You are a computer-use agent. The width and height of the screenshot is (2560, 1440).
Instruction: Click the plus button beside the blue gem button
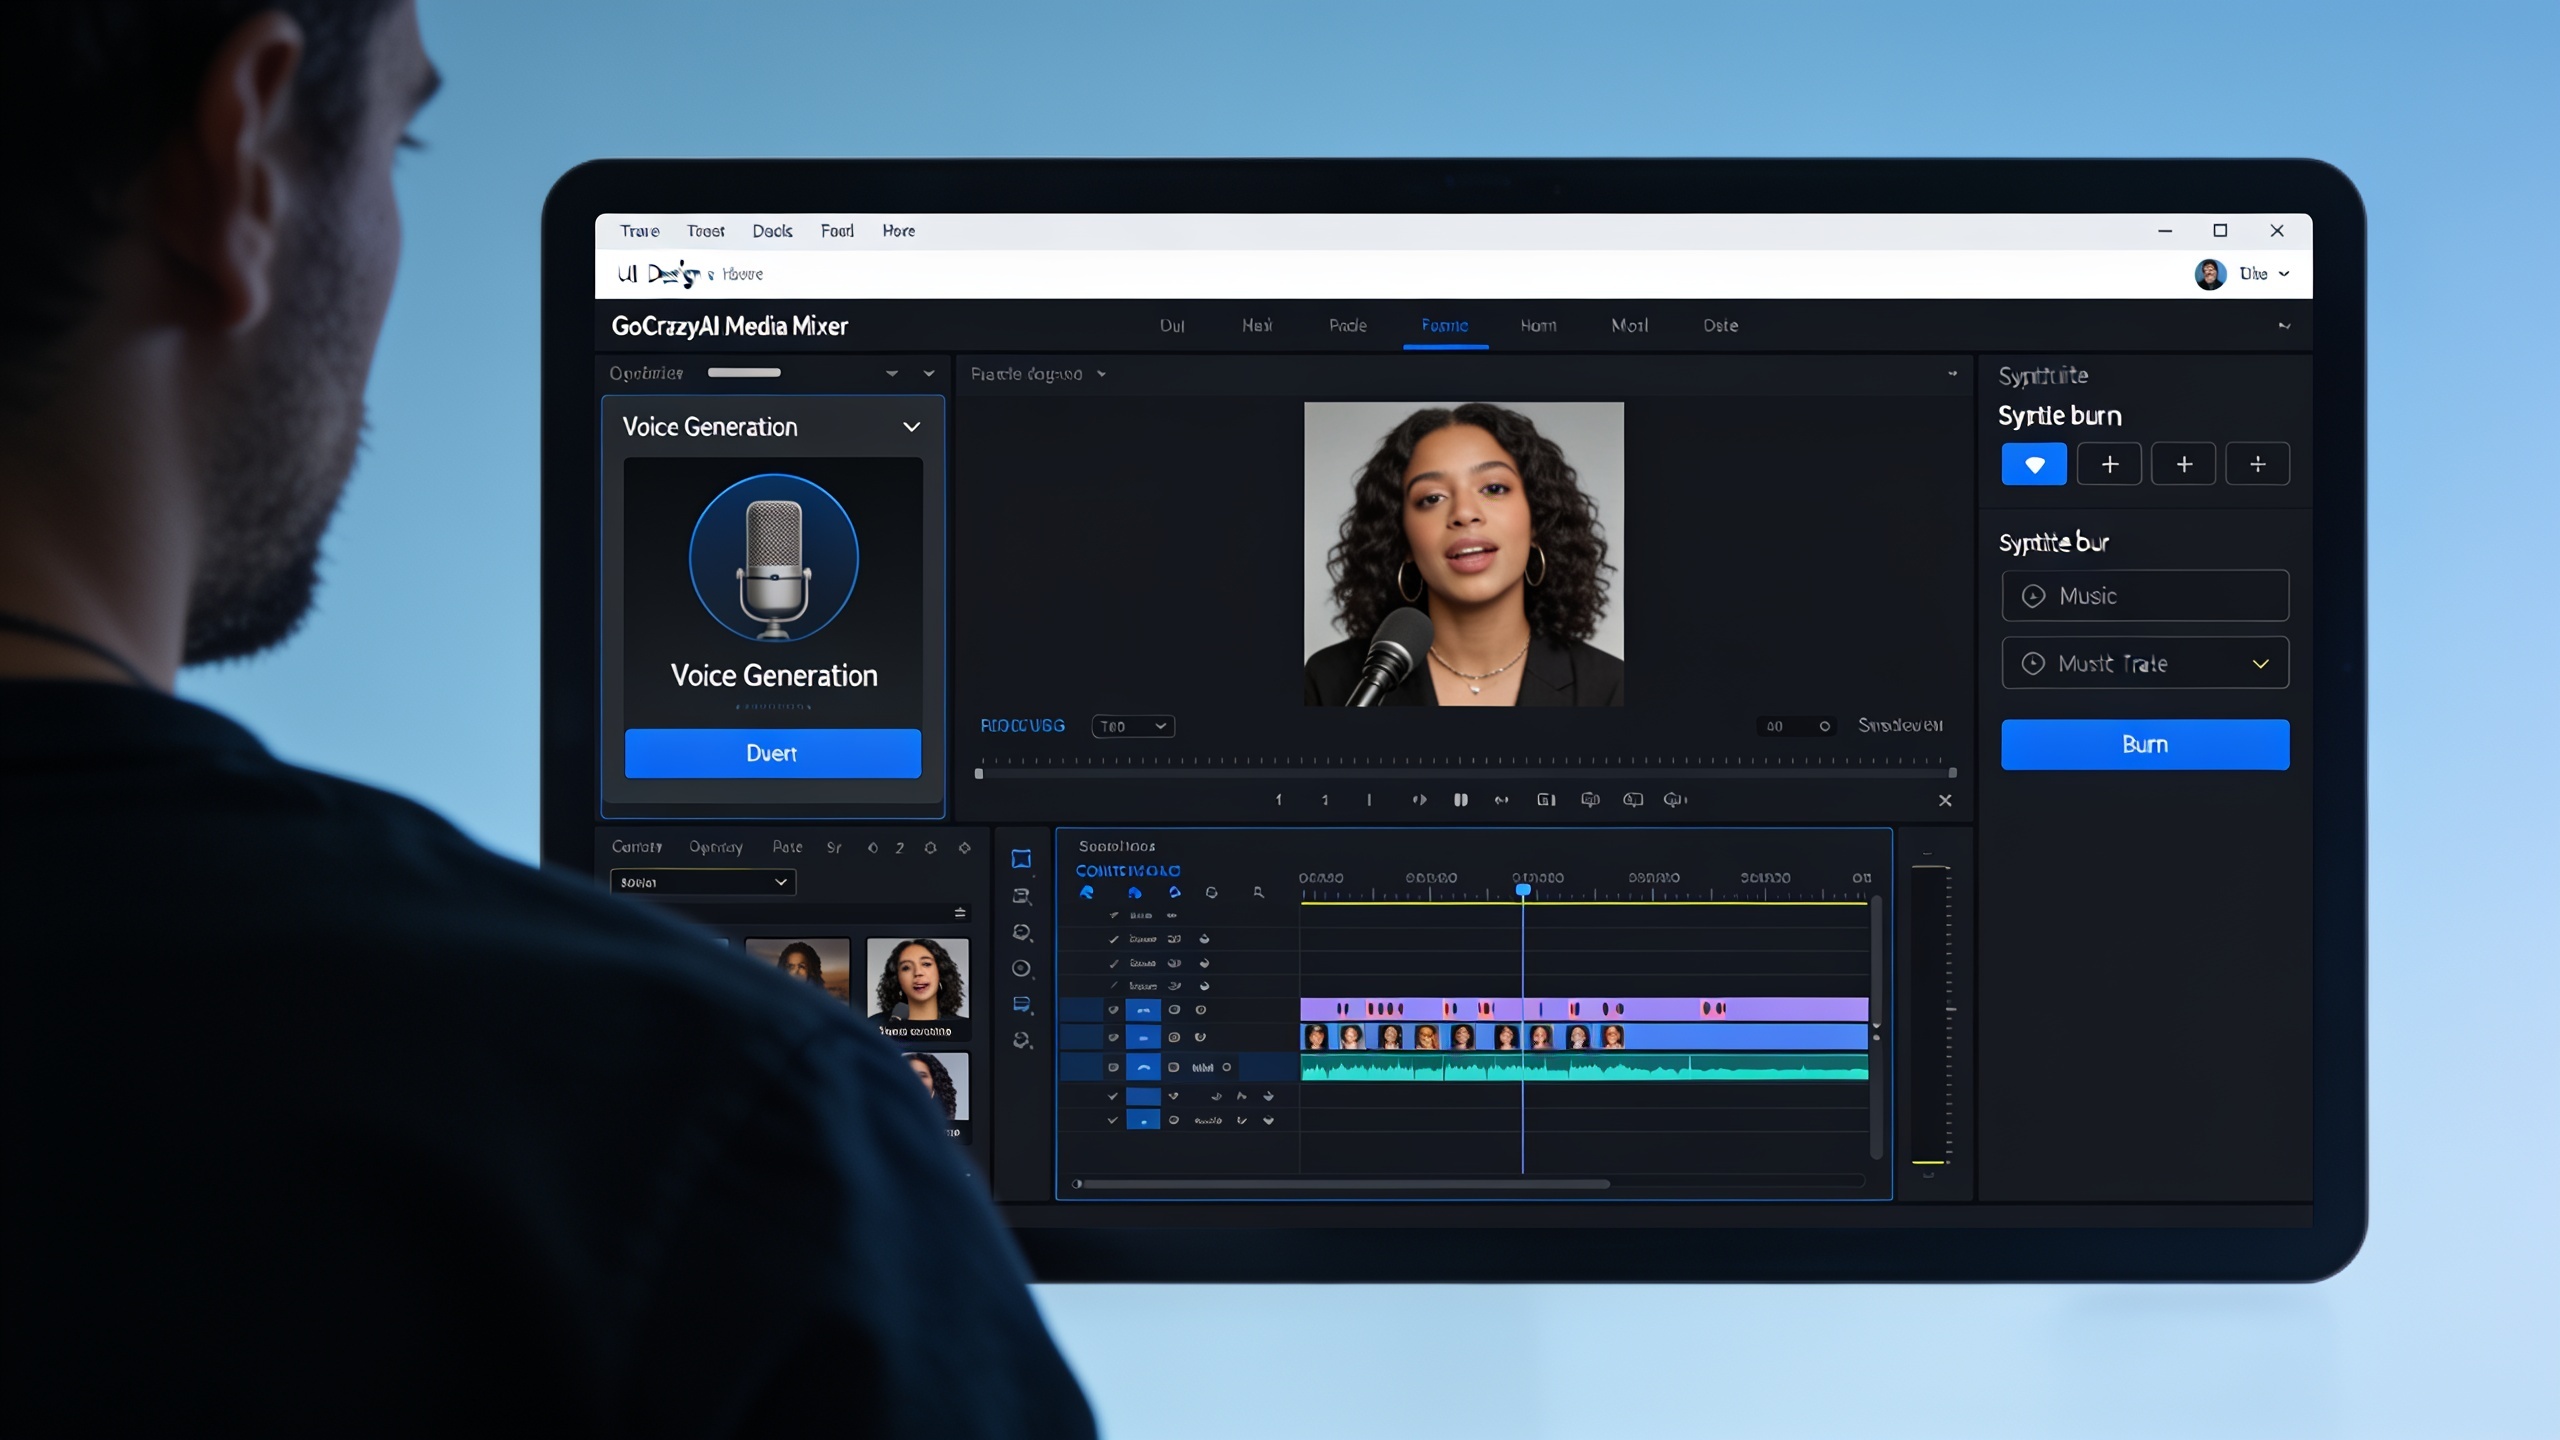click(2109, 464)
